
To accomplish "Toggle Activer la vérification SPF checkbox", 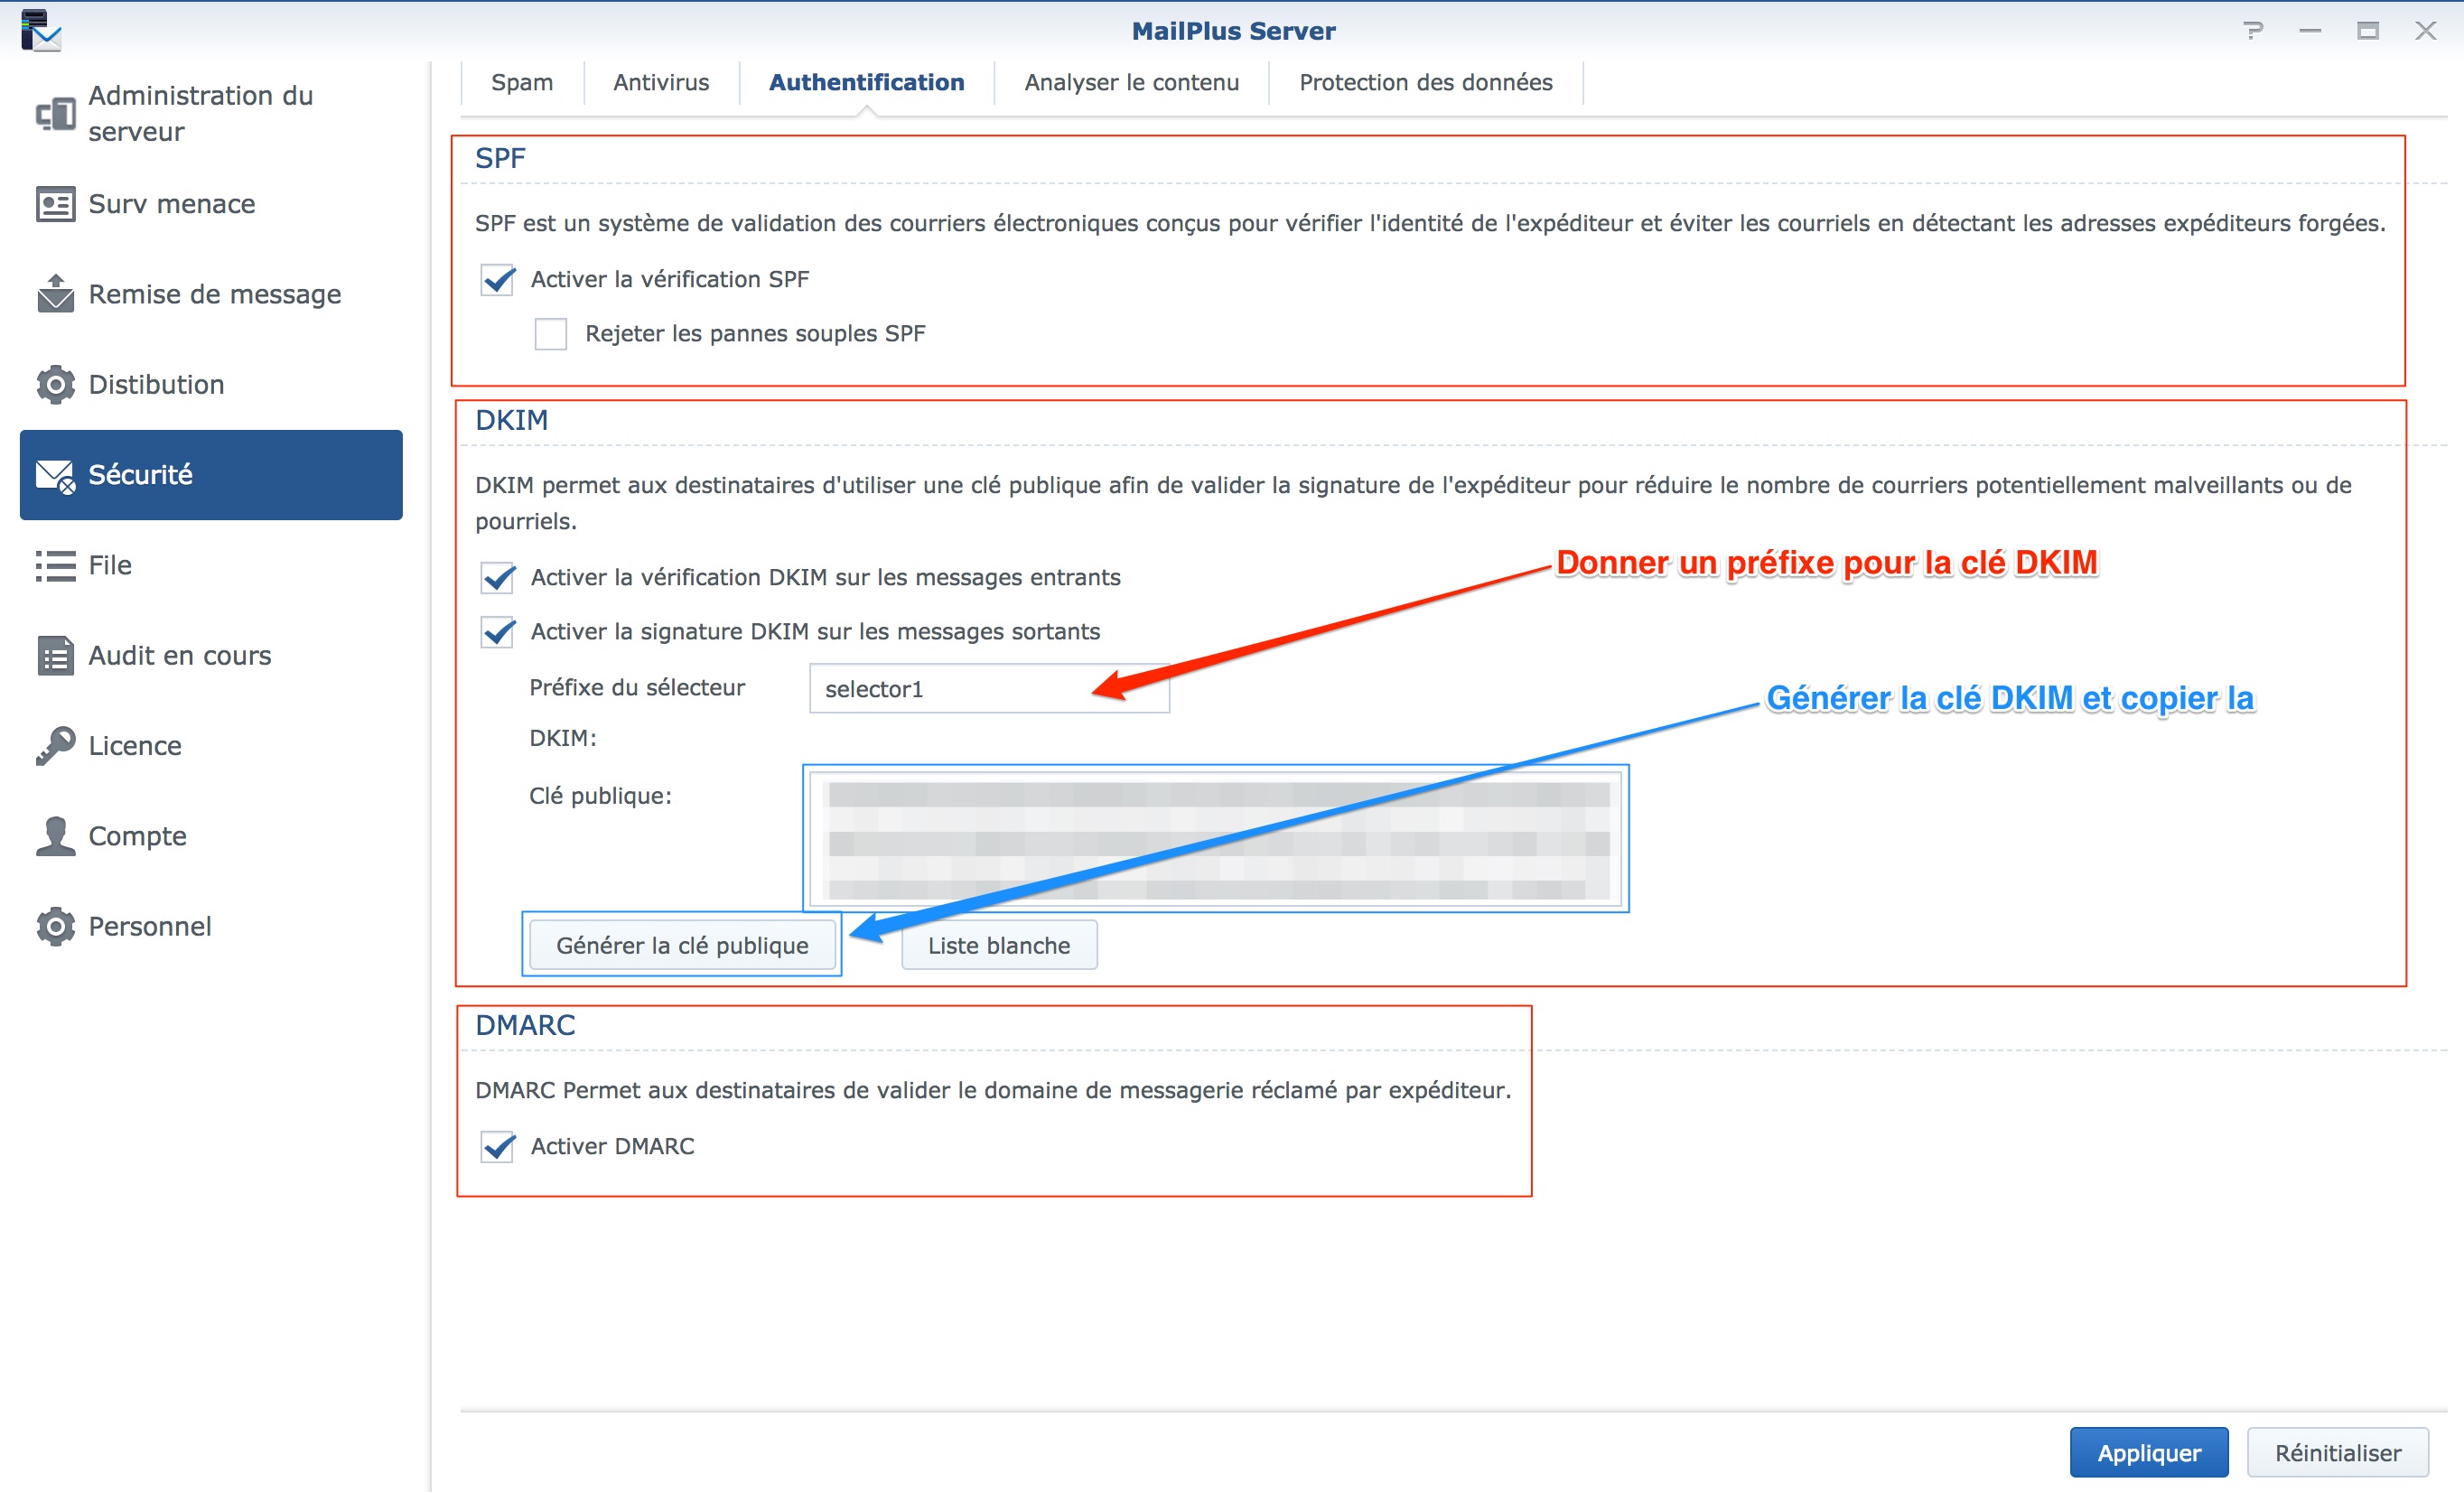I will click(498, 280).
